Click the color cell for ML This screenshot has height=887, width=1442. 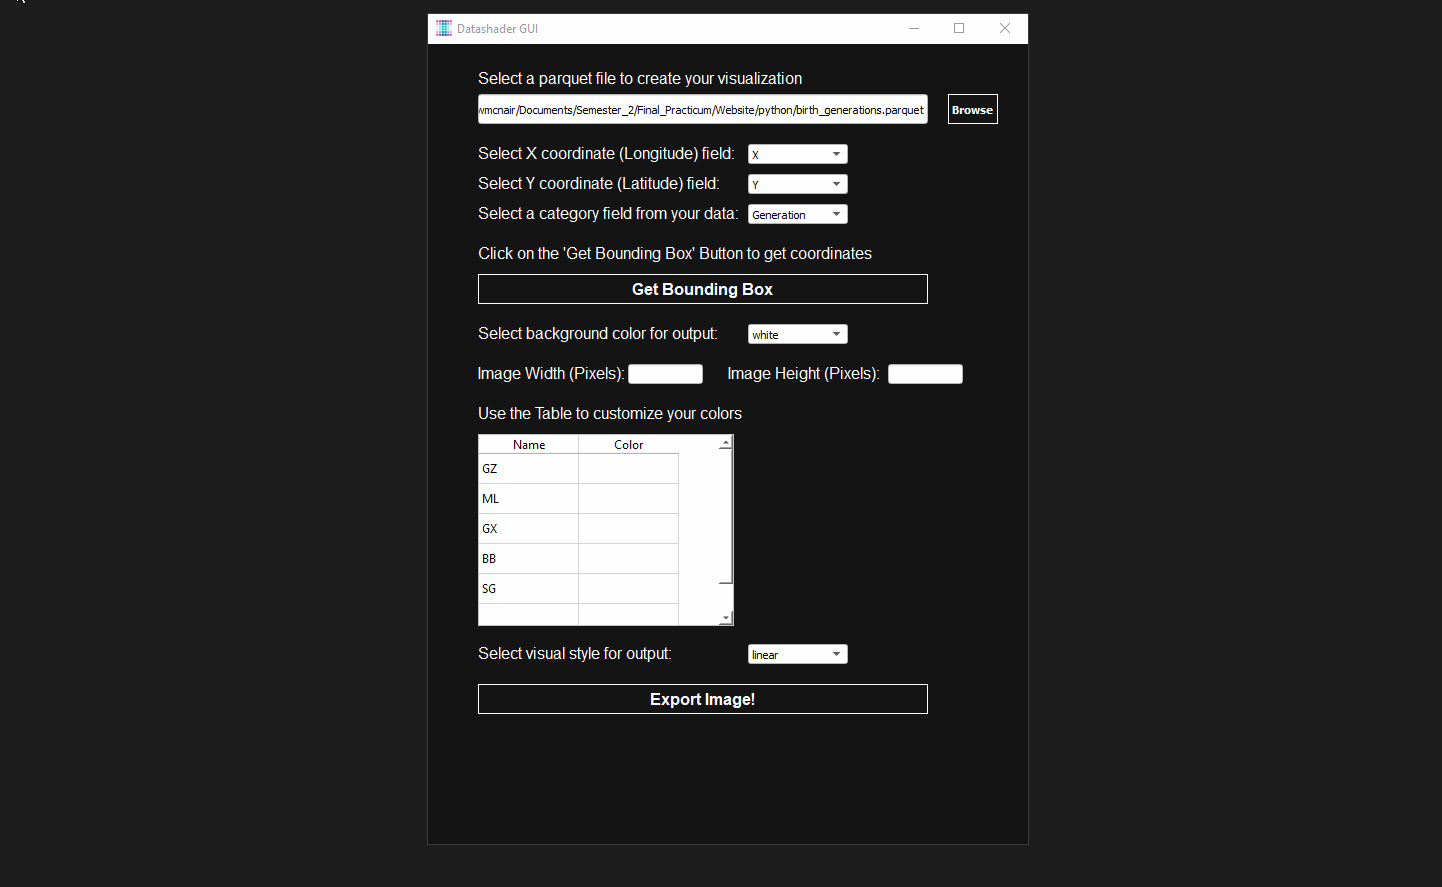(628, 499)
